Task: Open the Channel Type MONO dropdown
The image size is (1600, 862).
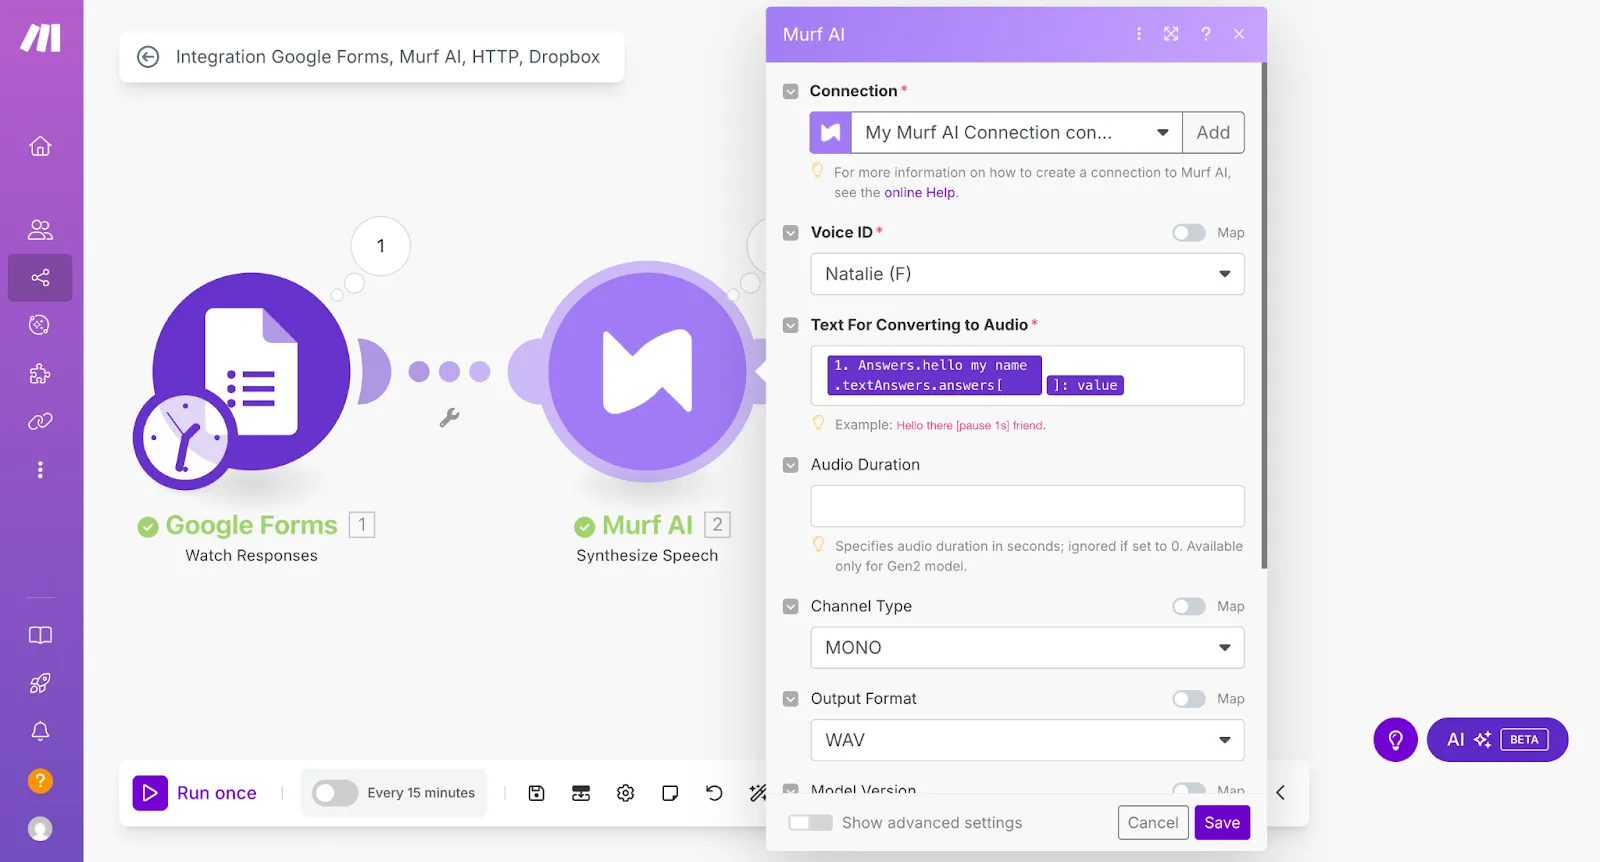Action: 1027,648
